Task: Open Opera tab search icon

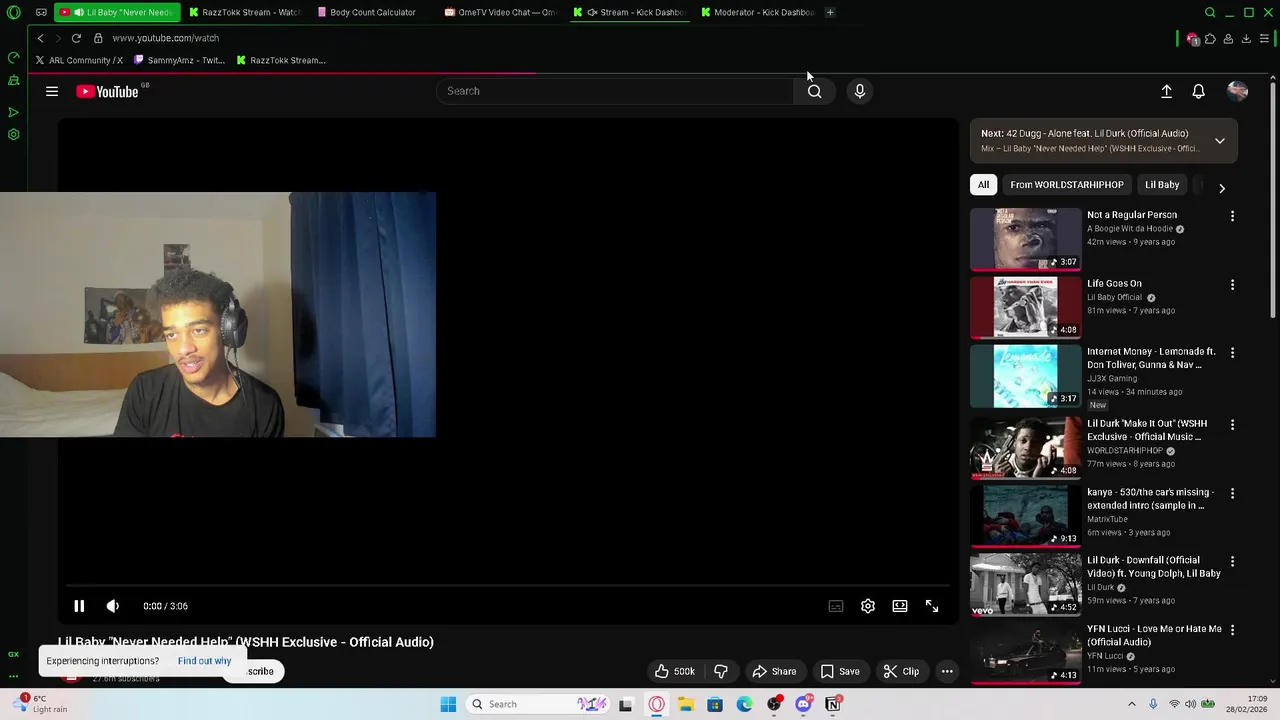Action: click(x=1210, y=12)
